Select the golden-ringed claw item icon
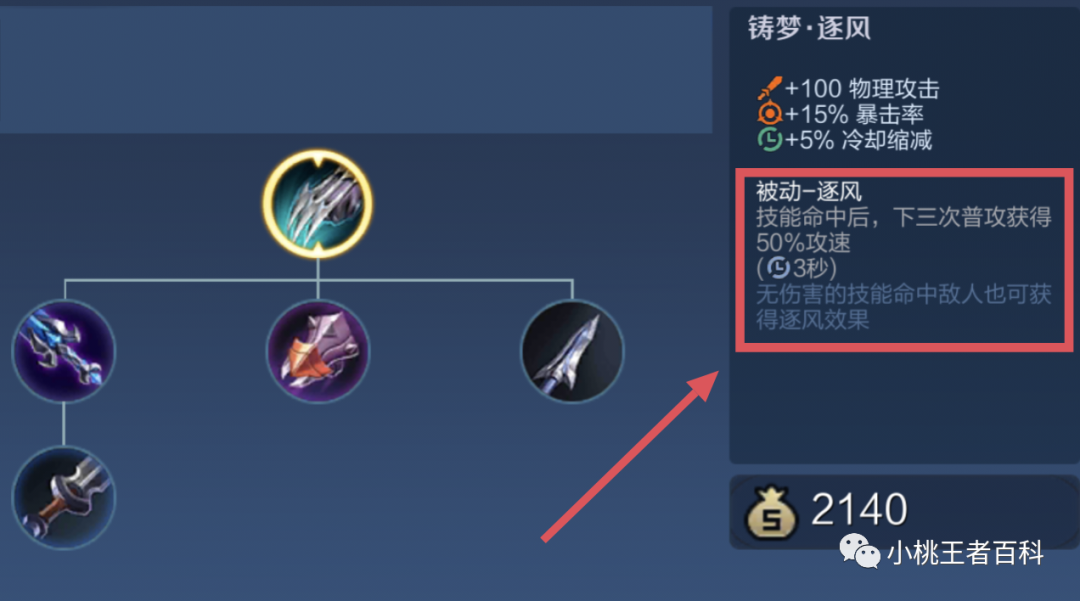Image resolution: width=1080 pixels, height=601 pixels. click(318, 204)
